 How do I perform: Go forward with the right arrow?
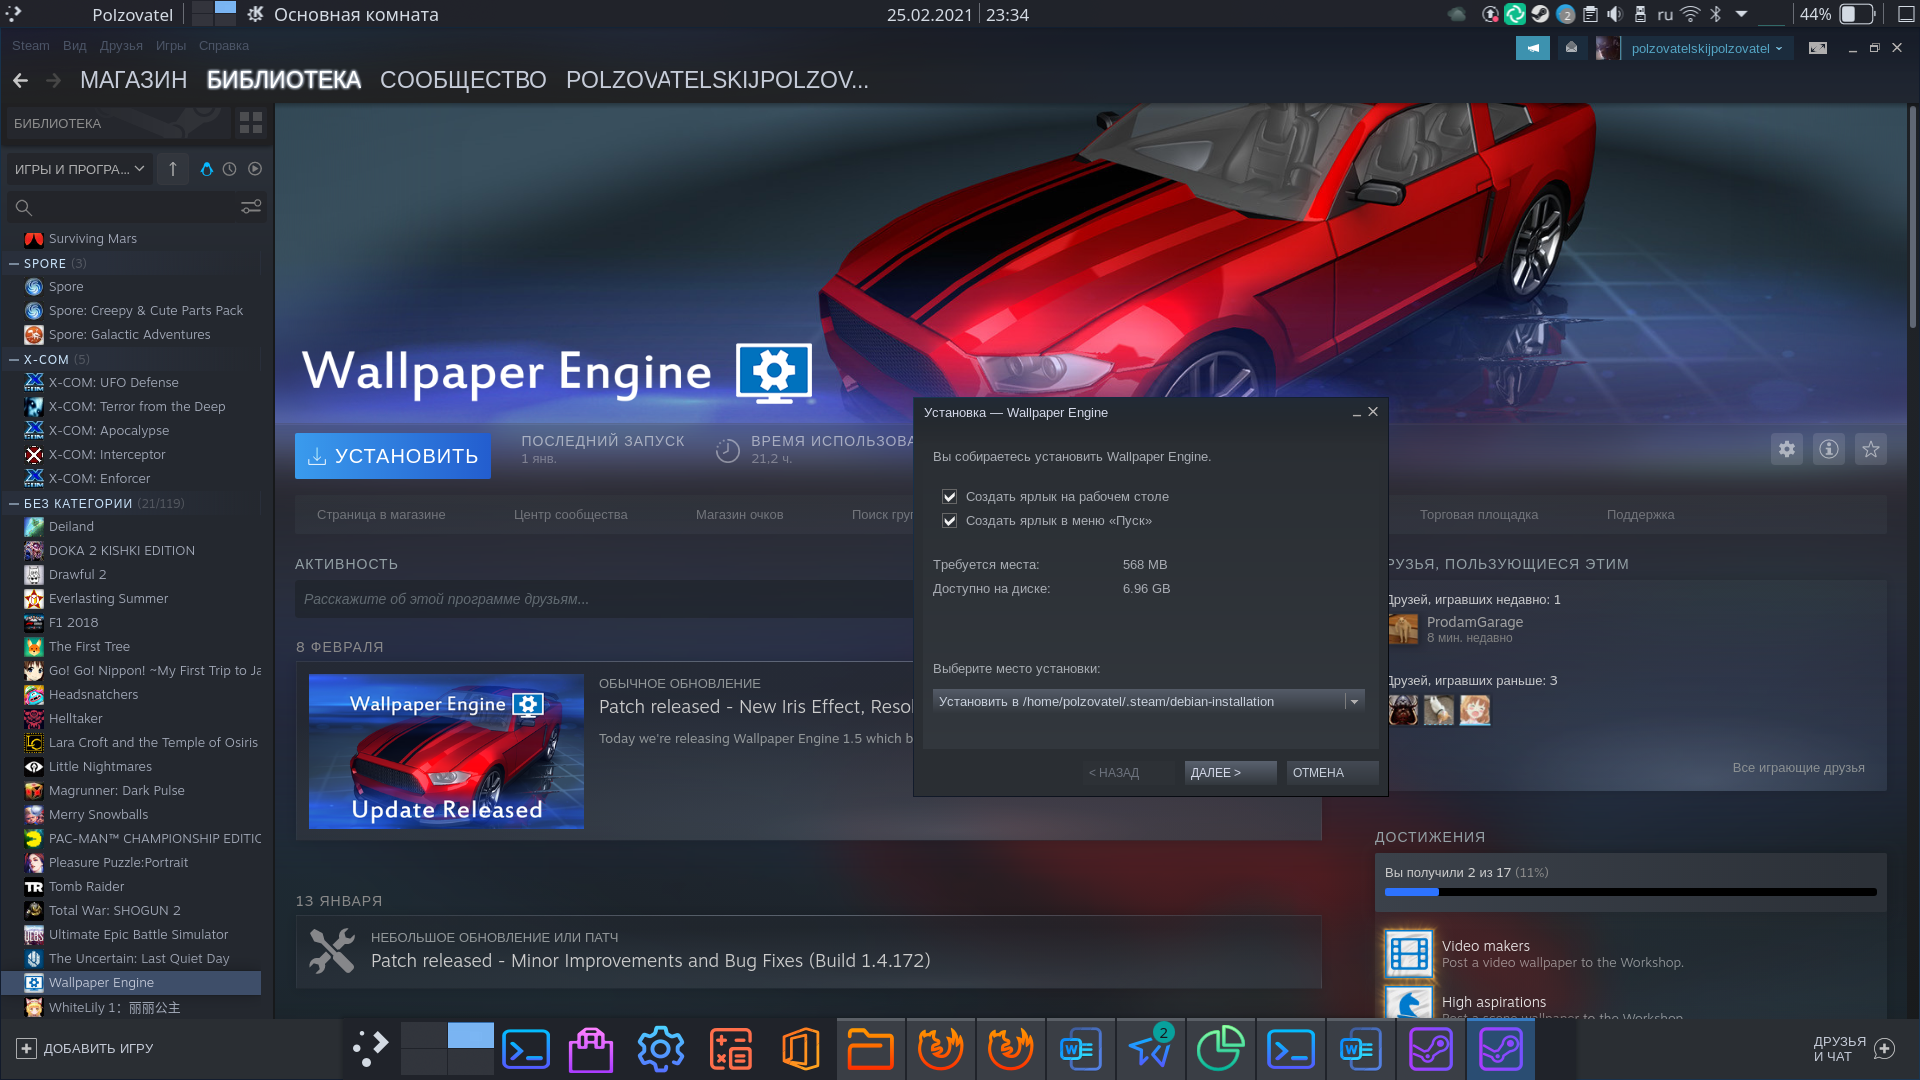coord(54,80)
